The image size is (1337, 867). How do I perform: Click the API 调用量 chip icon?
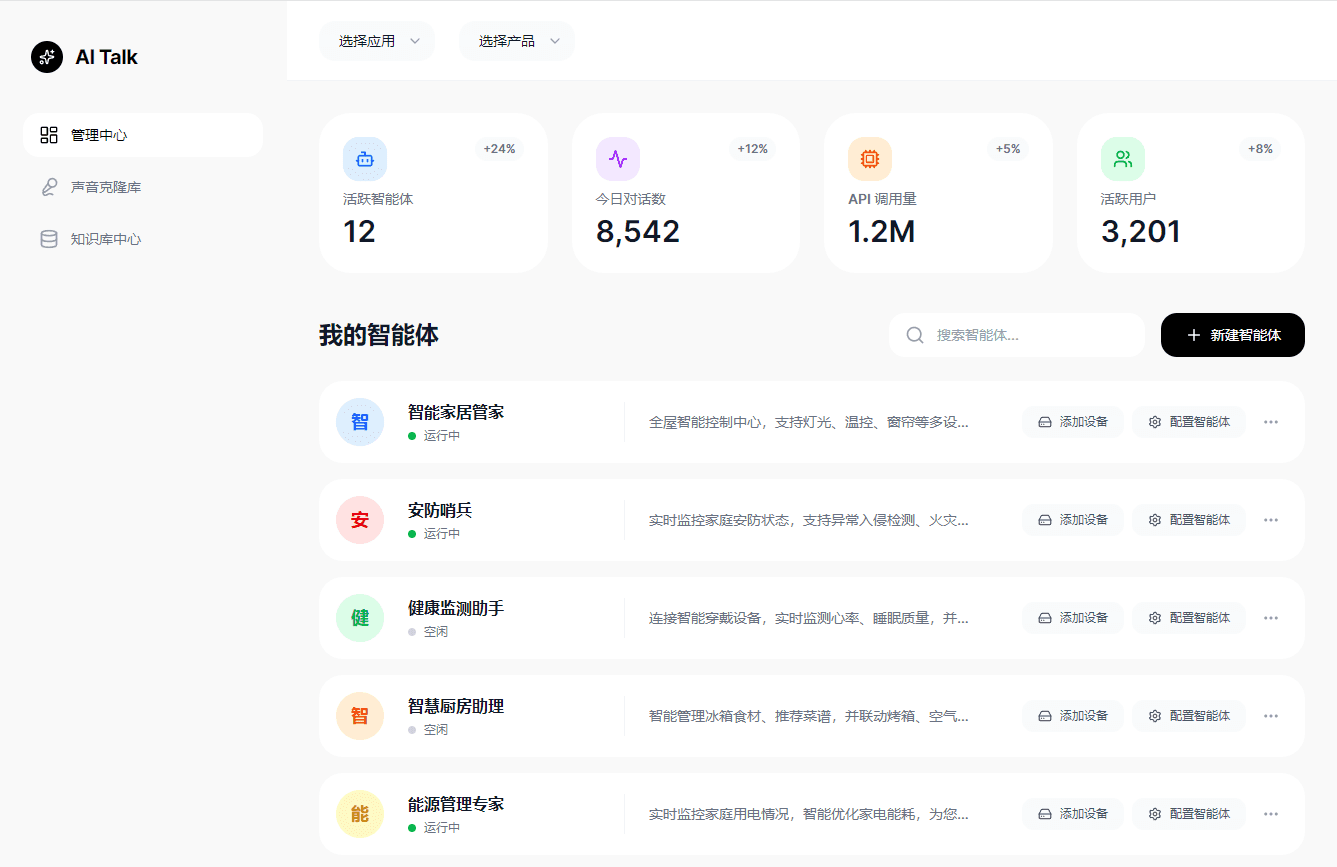point(869,158)
